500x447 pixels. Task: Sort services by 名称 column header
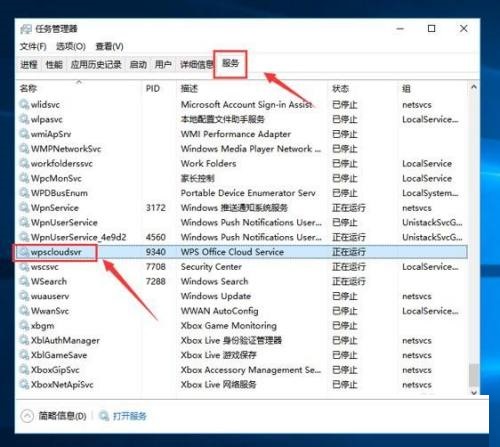(78, 88)
